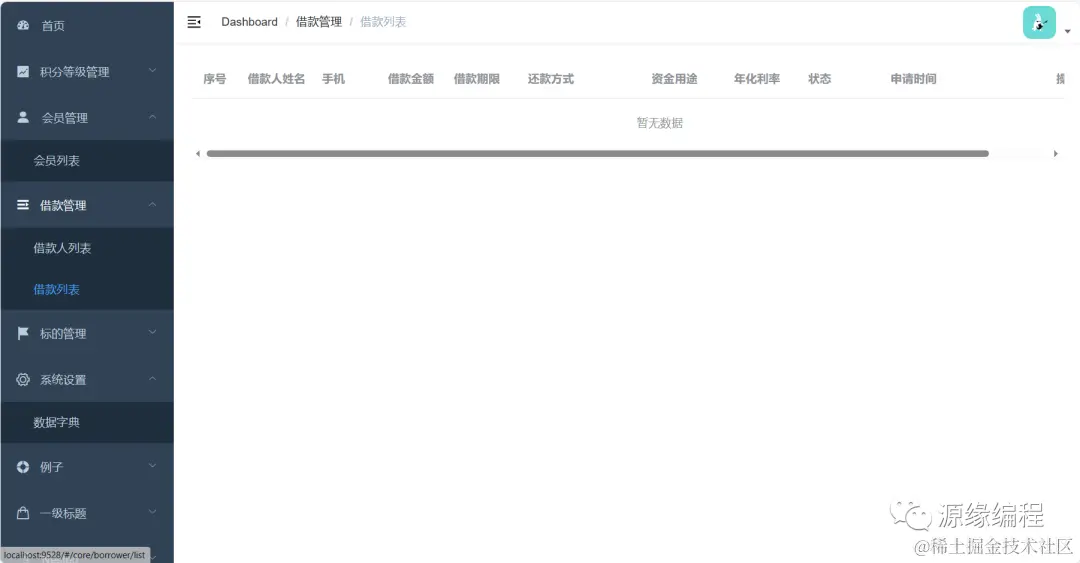Click Dashboard breadcrumb link

pos(249,22)
